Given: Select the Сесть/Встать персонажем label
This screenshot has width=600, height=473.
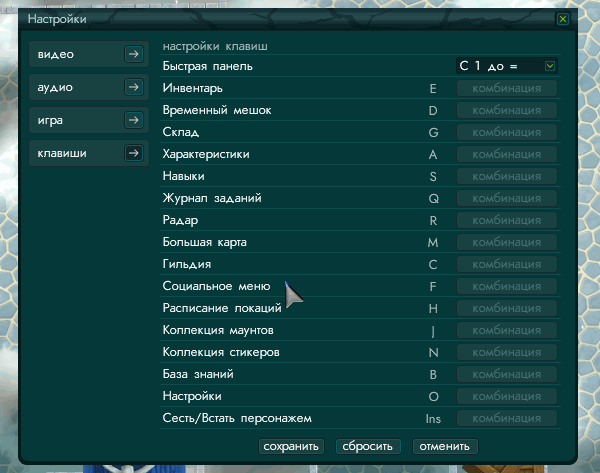Looking at the screenshot, I should coord(237,418).
